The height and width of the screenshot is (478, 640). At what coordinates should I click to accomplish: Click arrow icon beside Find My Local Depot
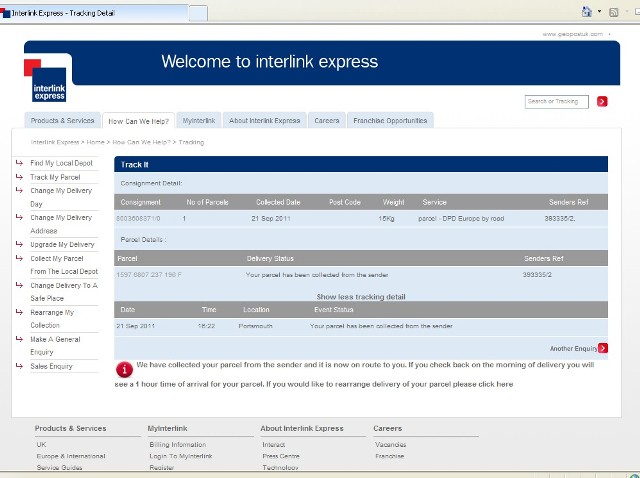tap(19, 163)
